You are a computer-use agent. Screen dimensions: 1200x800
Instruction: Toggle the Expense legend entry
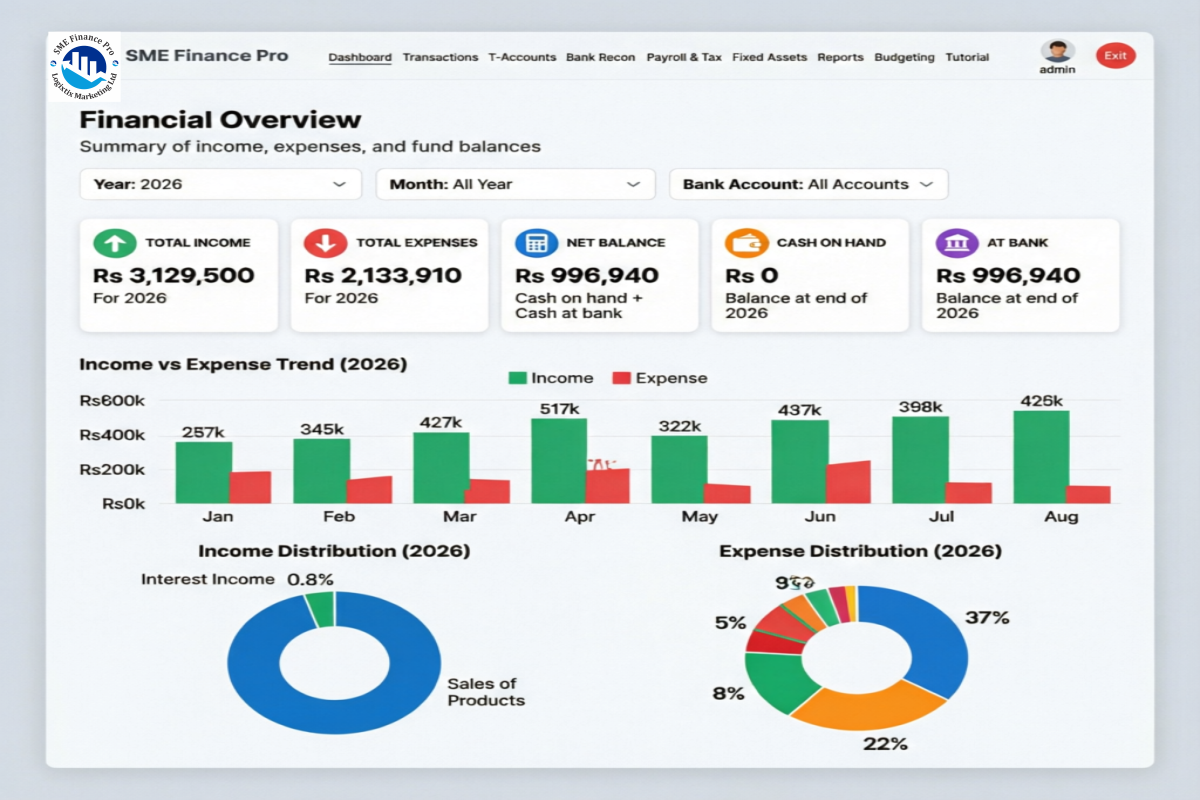pyautogui.click(x=659, y=378)
